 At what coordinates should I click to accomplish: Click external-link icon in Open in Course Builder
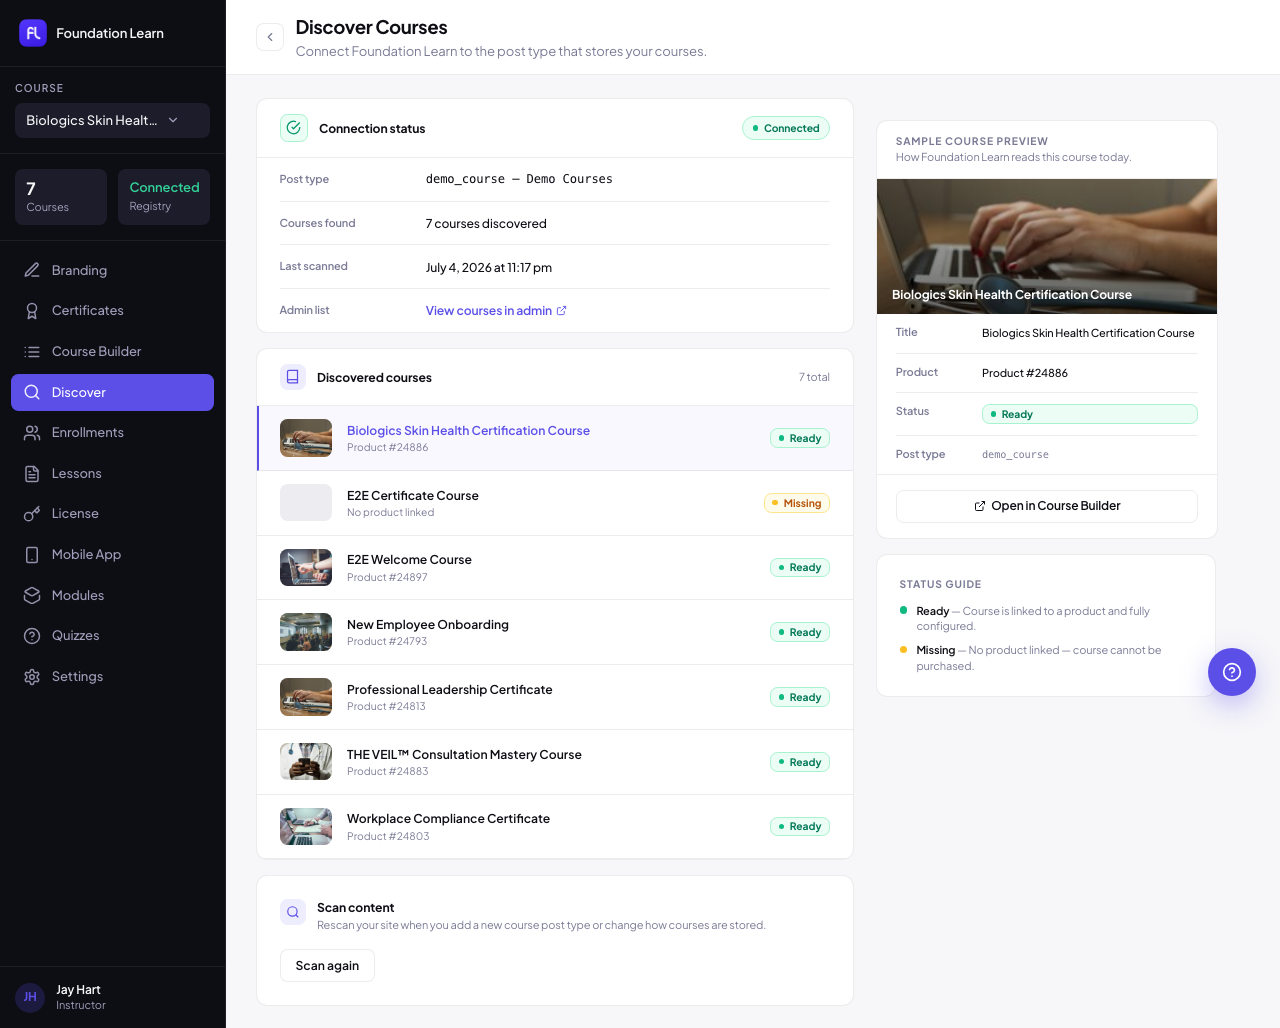pos(980,506)
